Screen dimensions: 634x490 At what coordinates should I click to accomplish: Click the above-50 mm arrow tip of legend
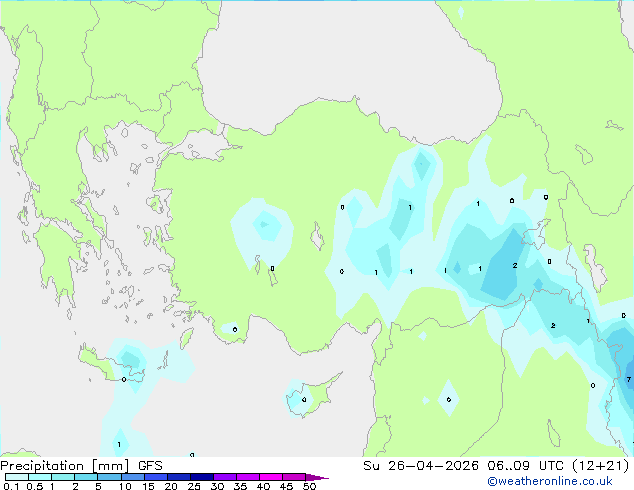click(317, 477)
